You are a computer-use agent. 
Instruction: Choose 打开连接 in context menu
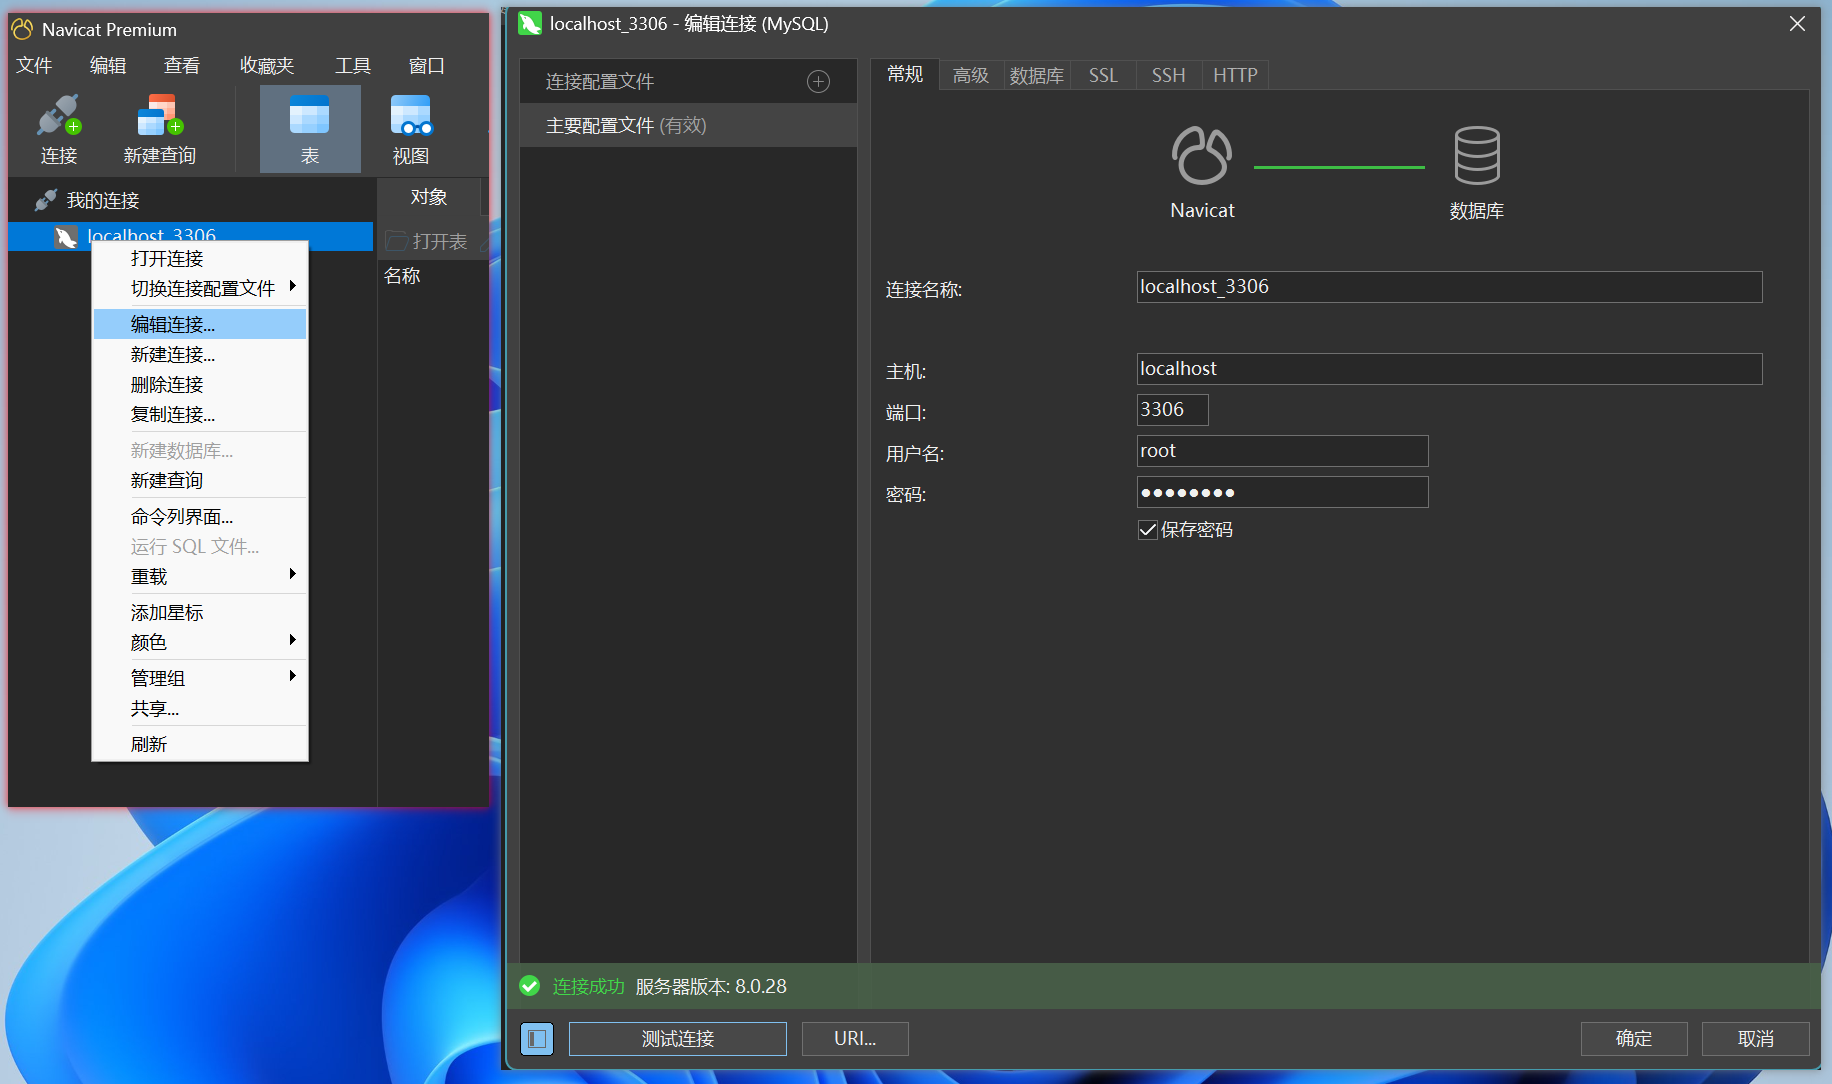tap(200, 259)
